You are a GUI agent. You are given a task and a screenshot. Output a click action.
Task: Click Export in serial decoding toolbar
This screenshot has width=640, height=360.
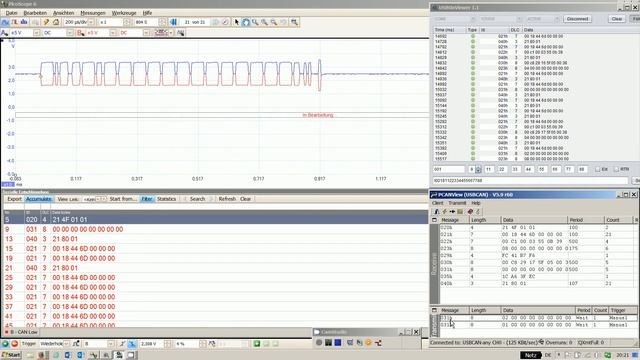pos(14,199)
